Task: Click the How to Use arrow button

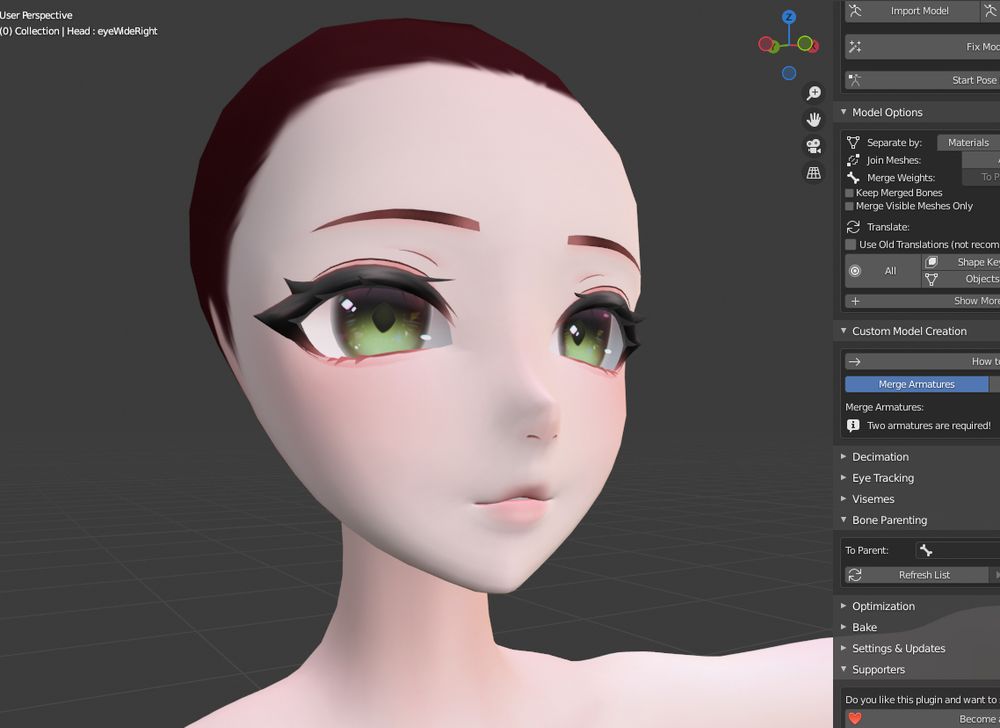Action: click(x=922, y=361)
